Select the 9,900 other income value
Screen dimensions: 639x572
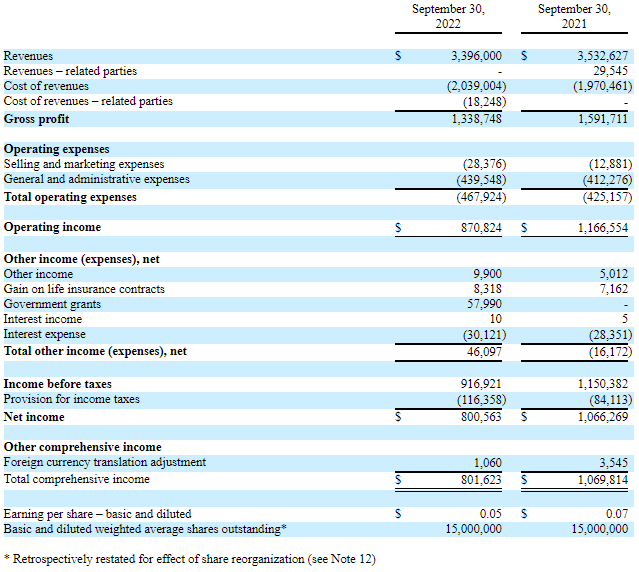(x=487, y=274)
